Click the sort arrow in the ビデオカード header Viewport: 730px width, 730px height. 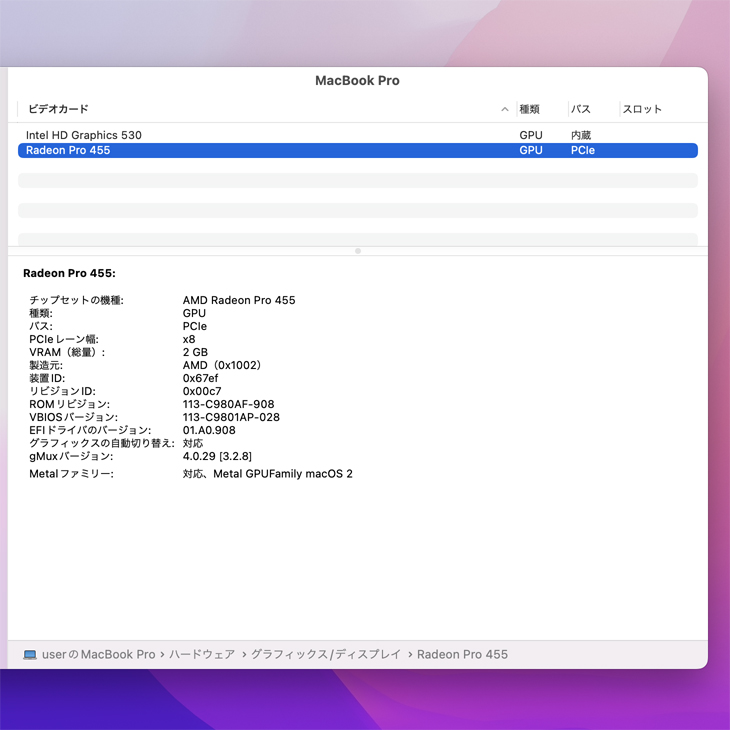tap(505, 109)
